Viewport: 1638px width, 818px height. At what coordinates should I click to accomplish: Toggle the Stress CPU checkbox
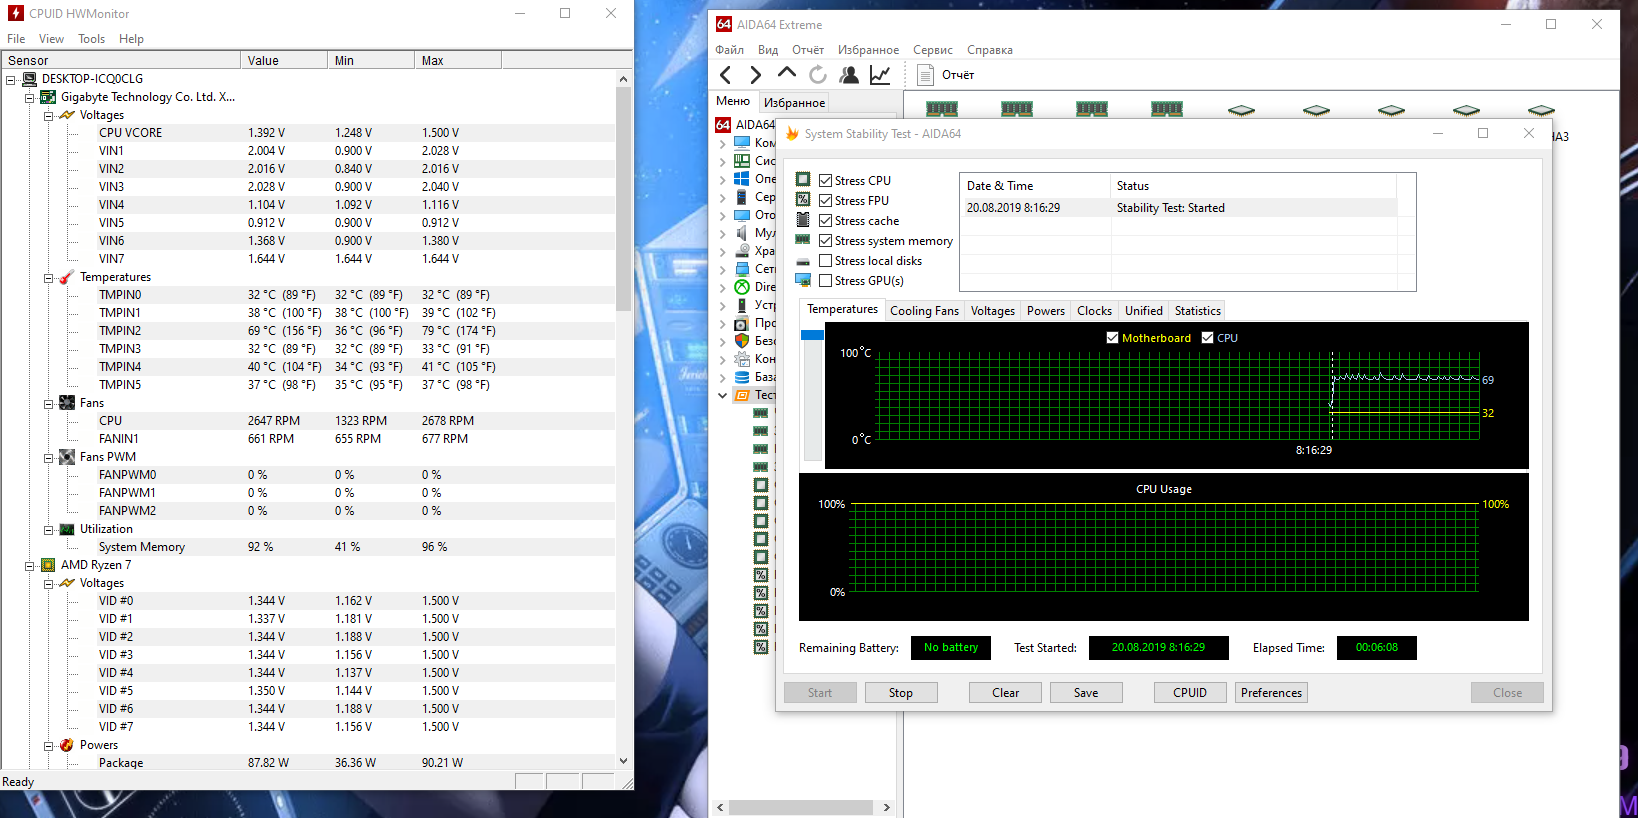coord(826,181)
